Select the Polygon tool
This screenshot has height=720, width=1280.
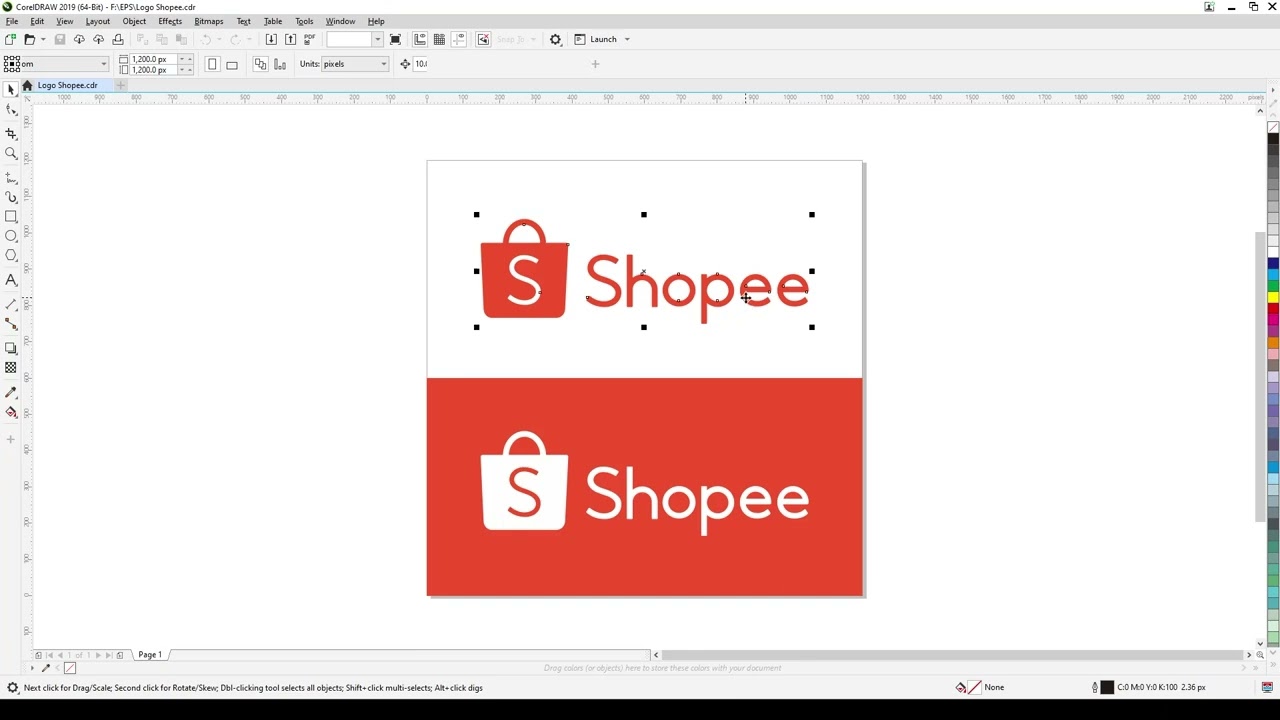click(11, 256)
